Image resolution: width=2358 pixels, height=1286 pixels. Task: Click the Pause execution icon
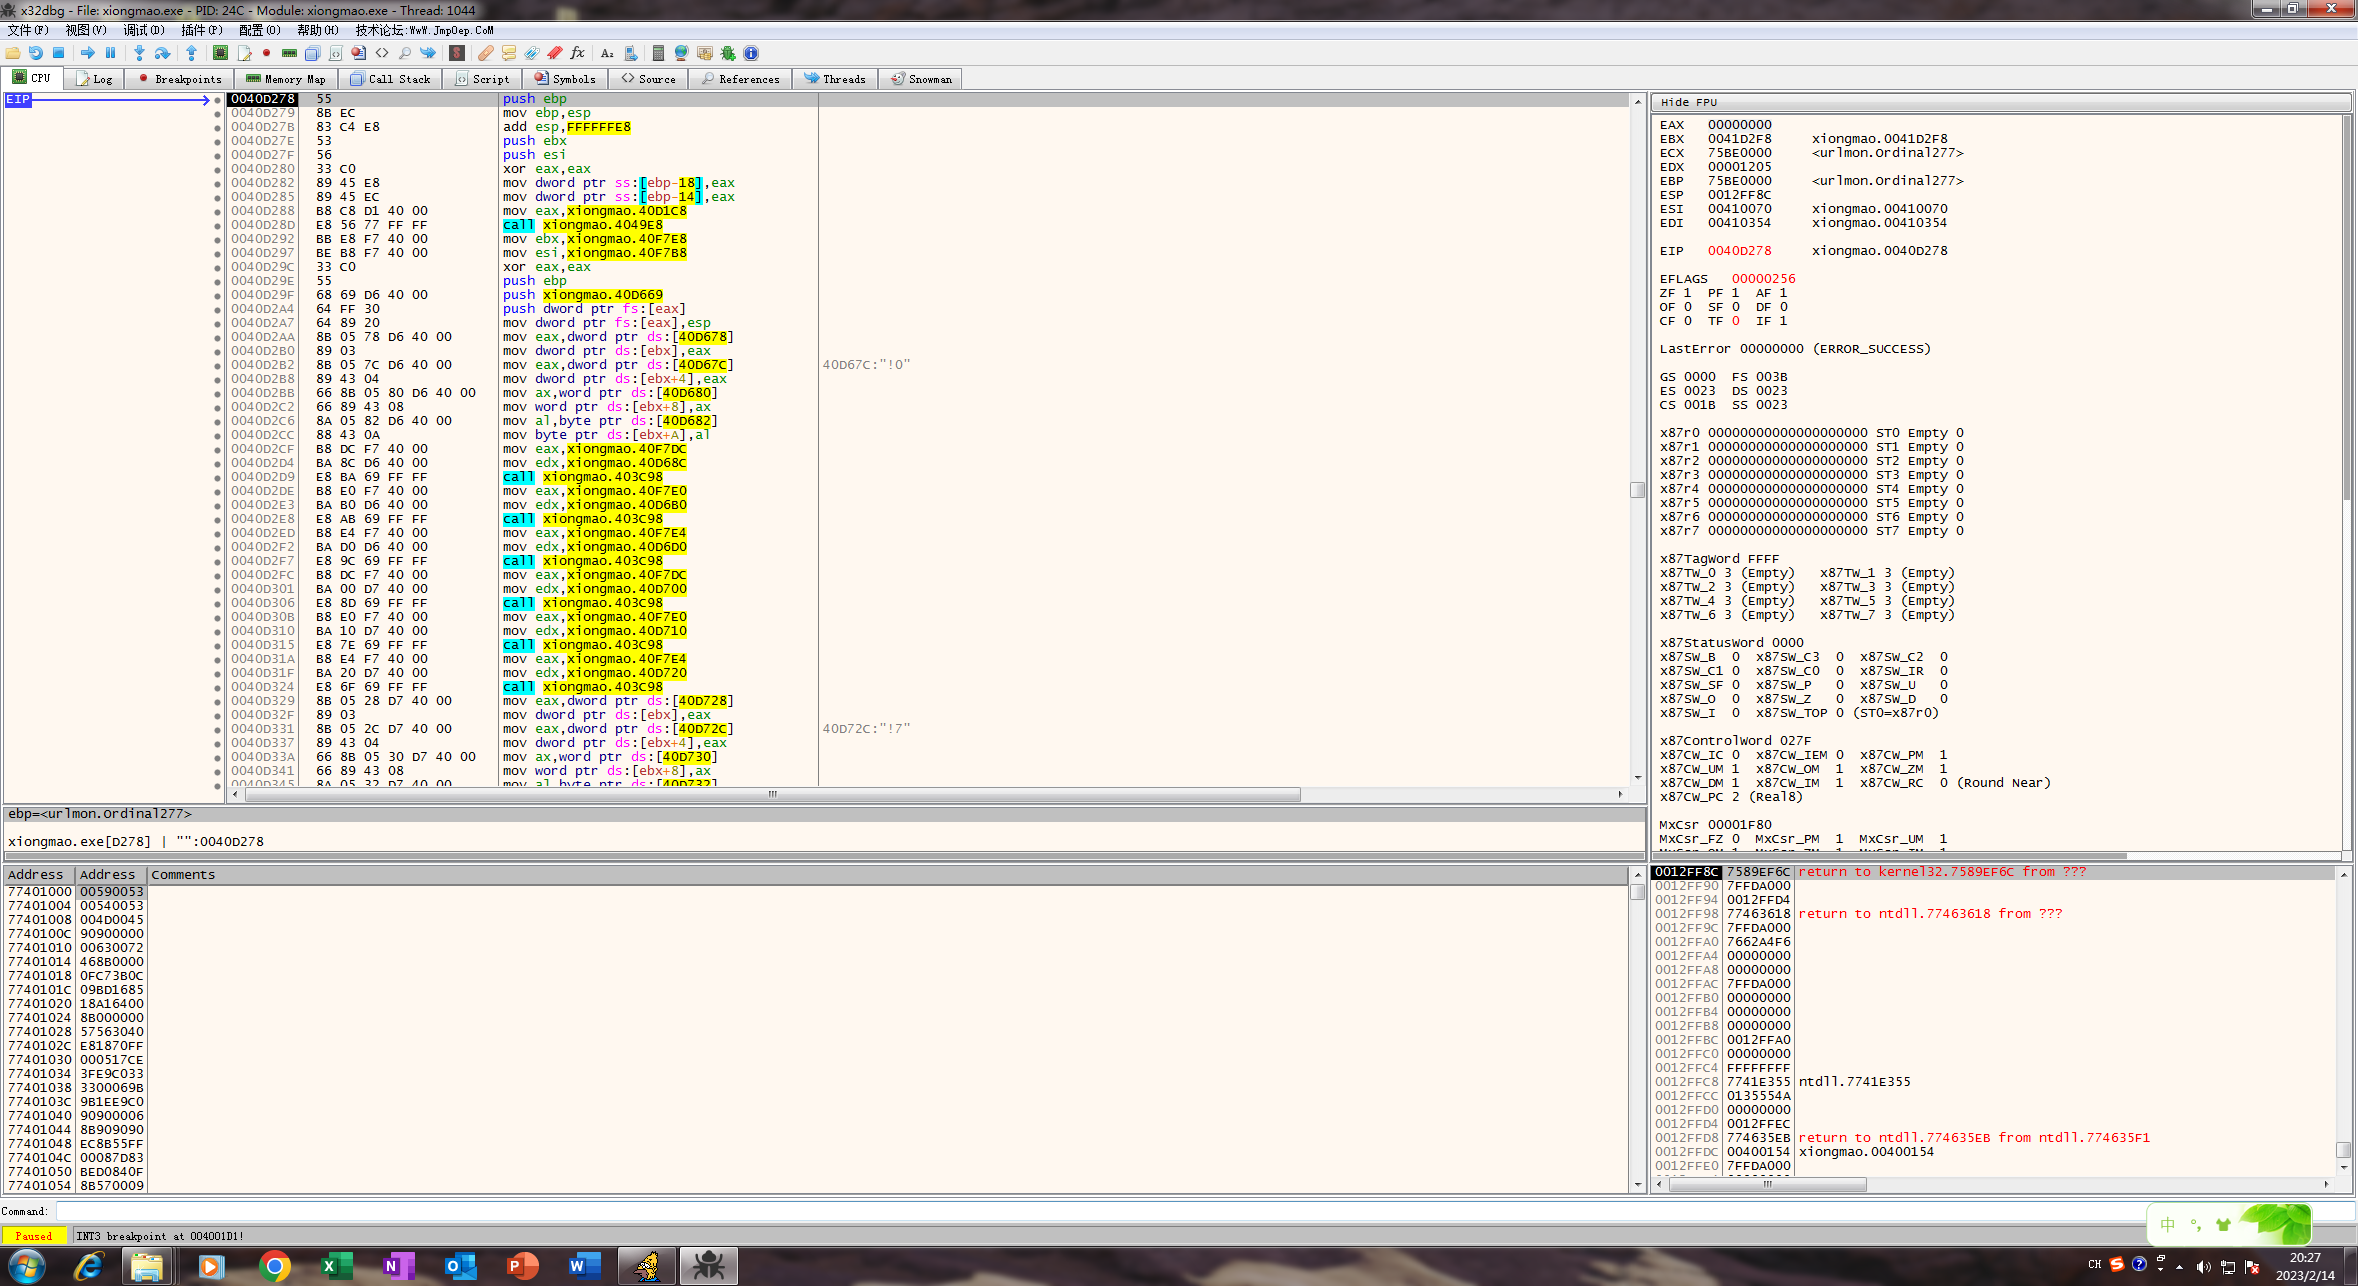(110, 53)
